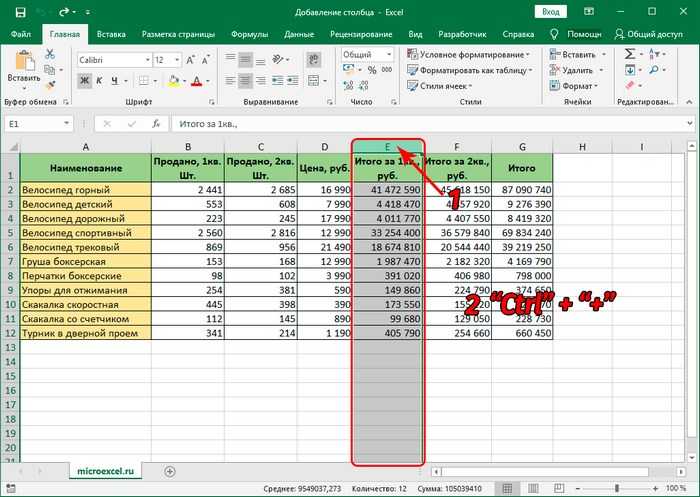The image size is (700, 497).
Task: Switch to the Вставка tab
Action: (x=111, y=34)
